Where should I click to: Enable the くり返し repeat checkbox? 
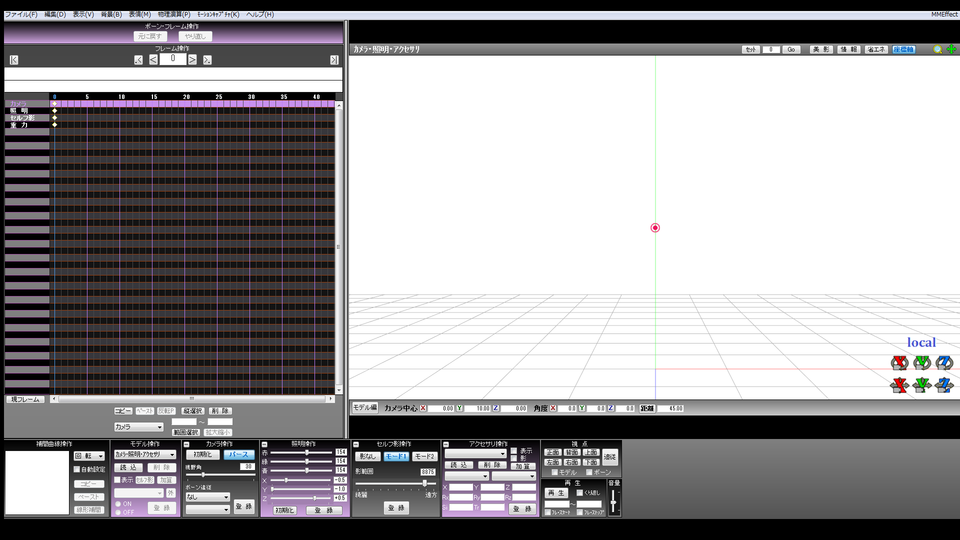point(580,492)
